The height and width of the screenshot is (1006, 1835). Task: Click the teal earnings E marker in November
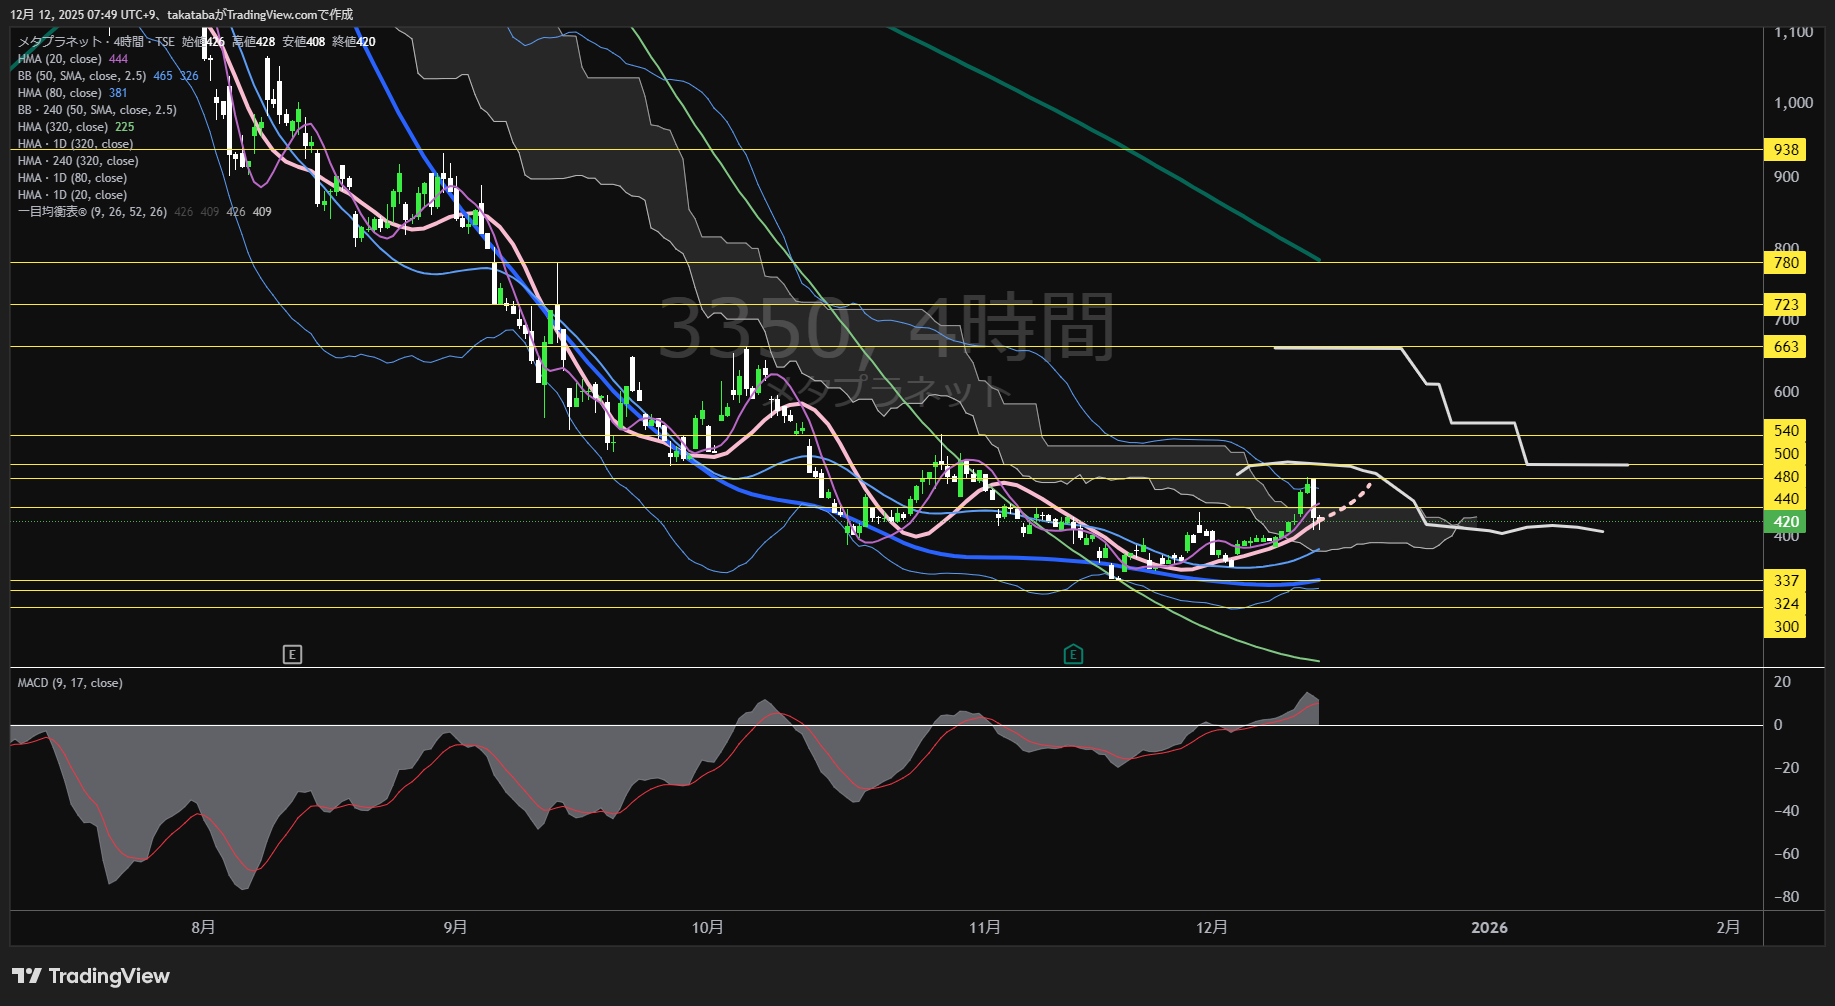[x=1073, y=655]
